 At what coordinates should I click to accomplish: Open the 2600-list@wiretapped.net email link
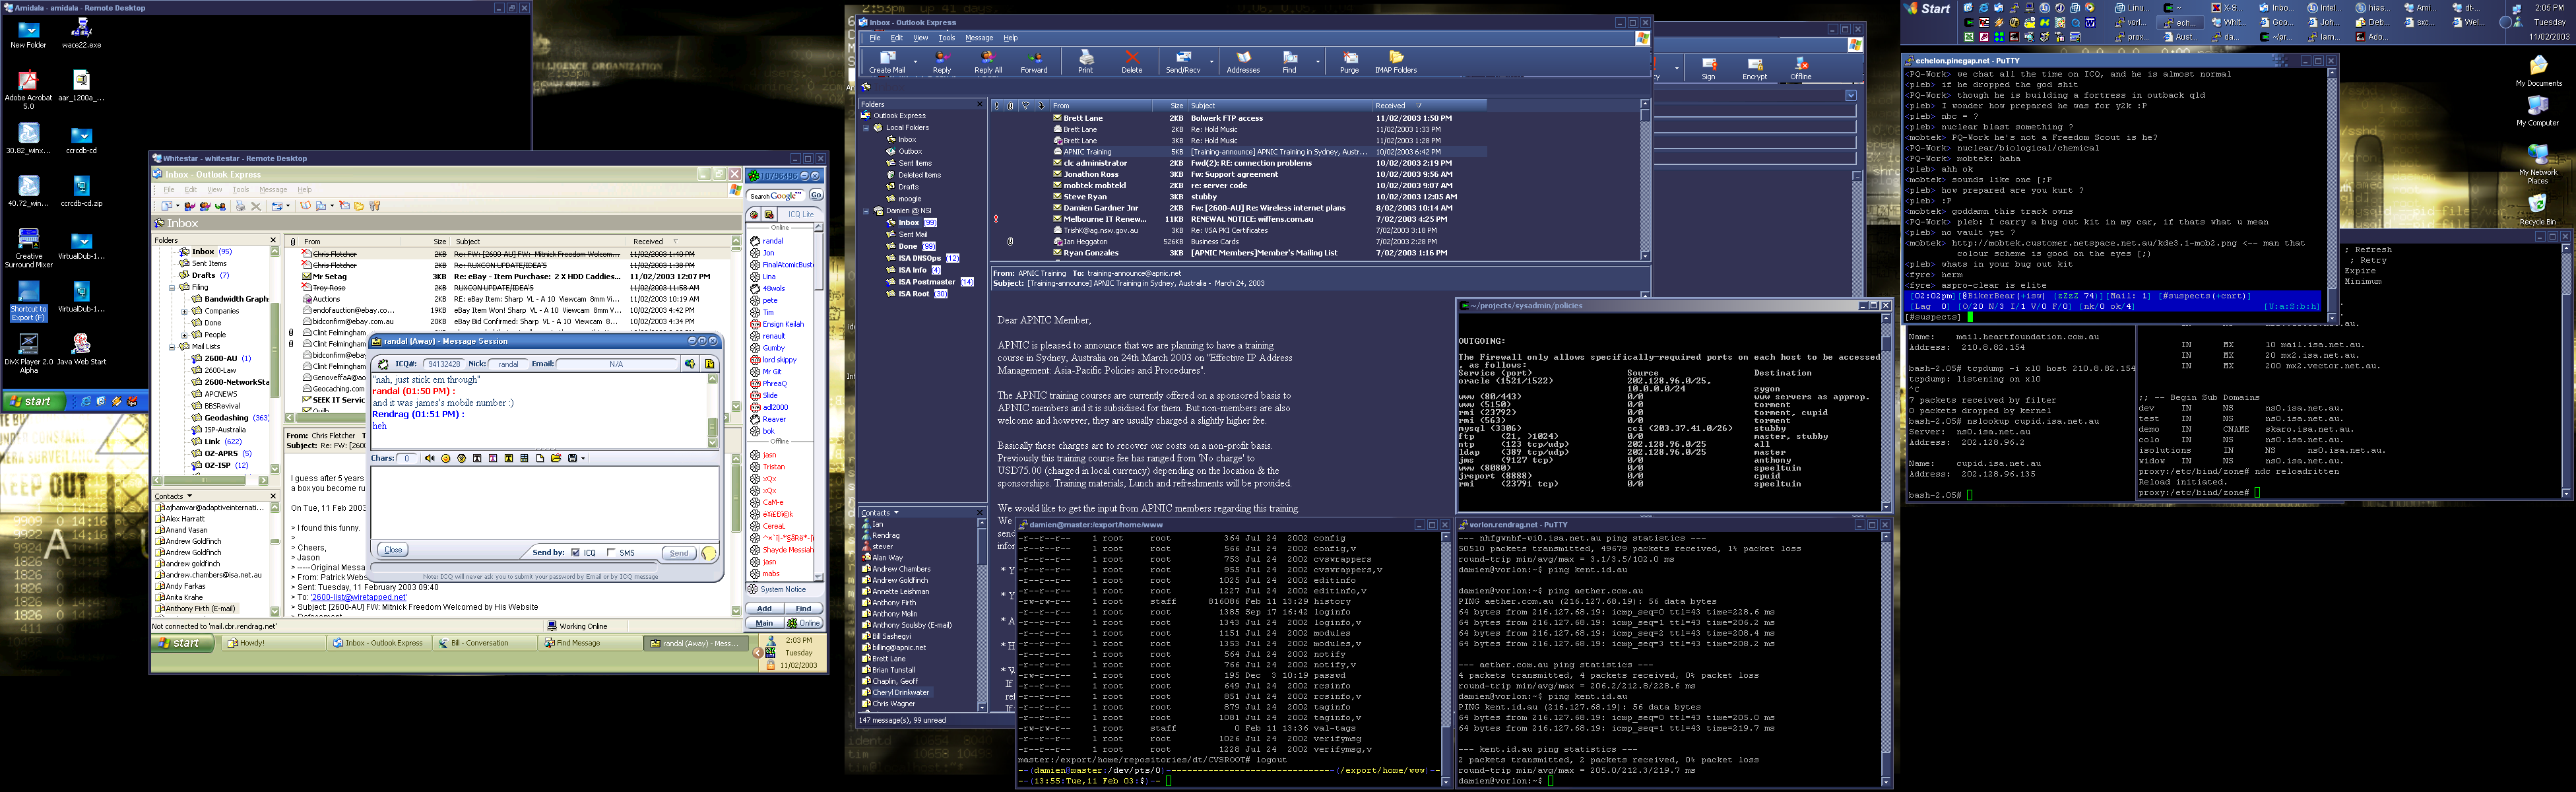pos(358,597)
